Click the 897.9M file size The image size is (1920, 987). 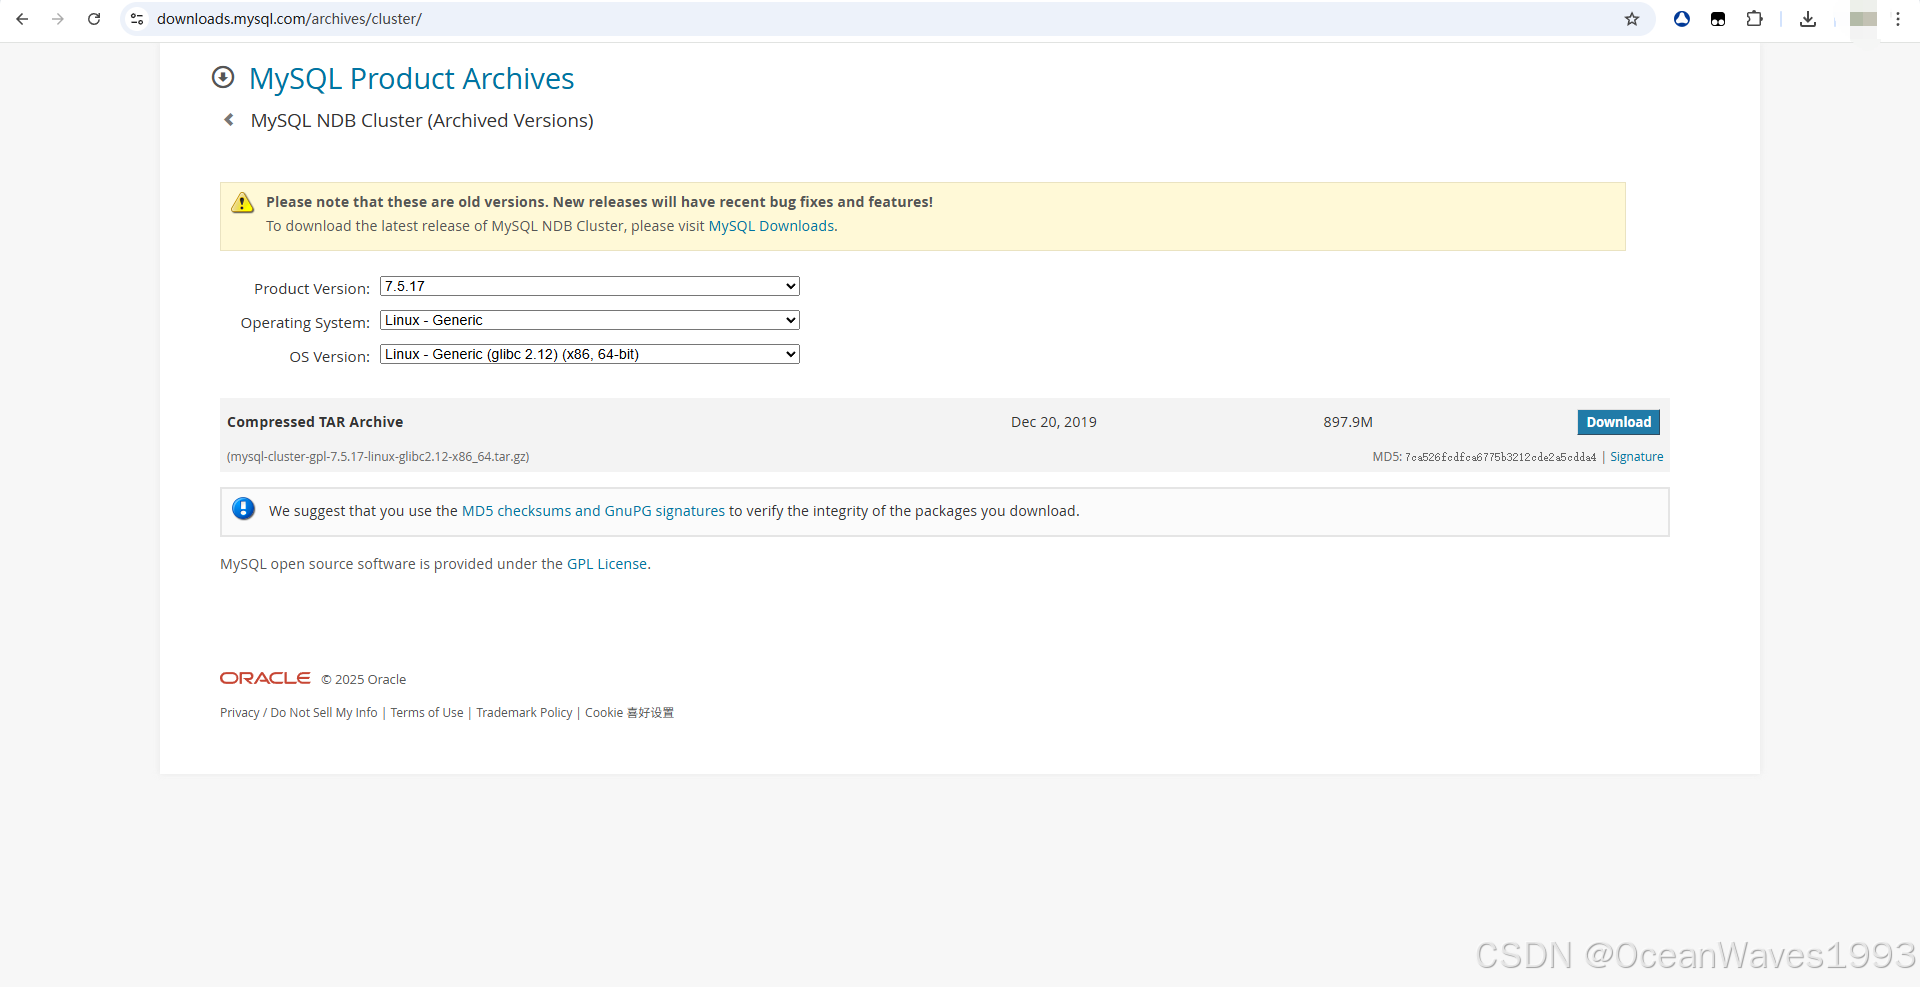click(x=1348, y=422)
